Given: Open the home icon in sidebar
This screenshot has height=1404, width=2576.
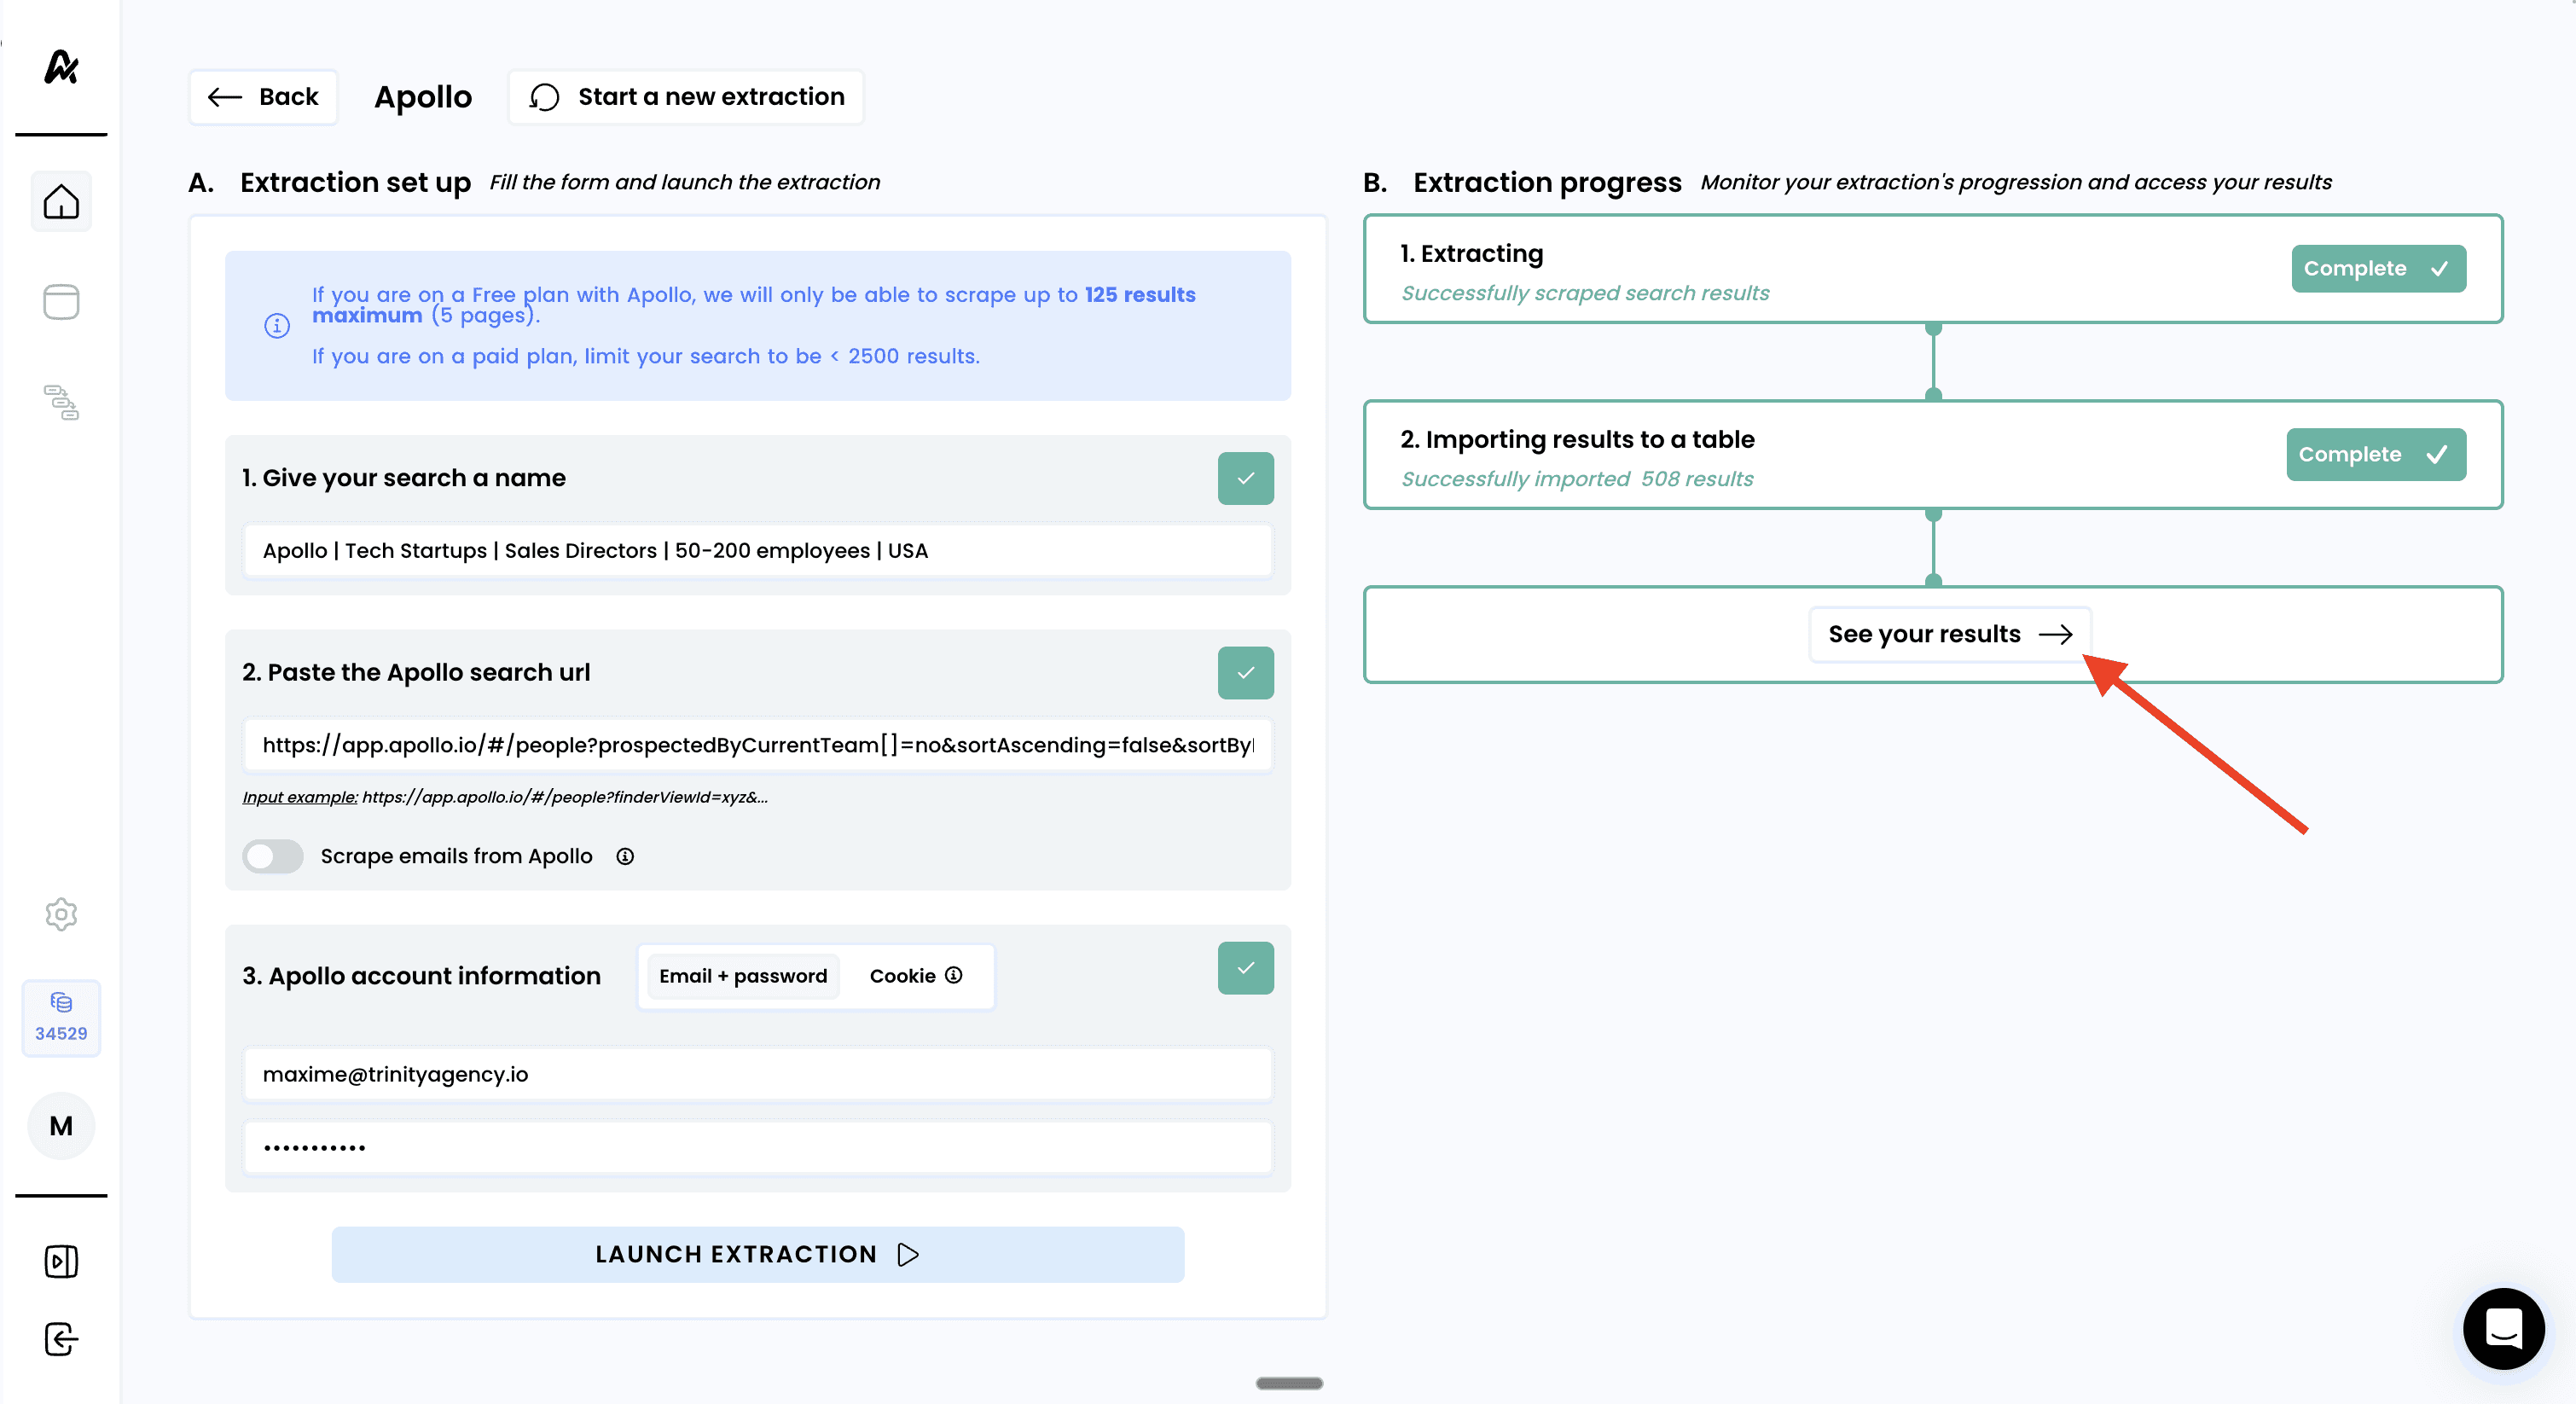Looking at the screenshot, I should click(61, 202).
